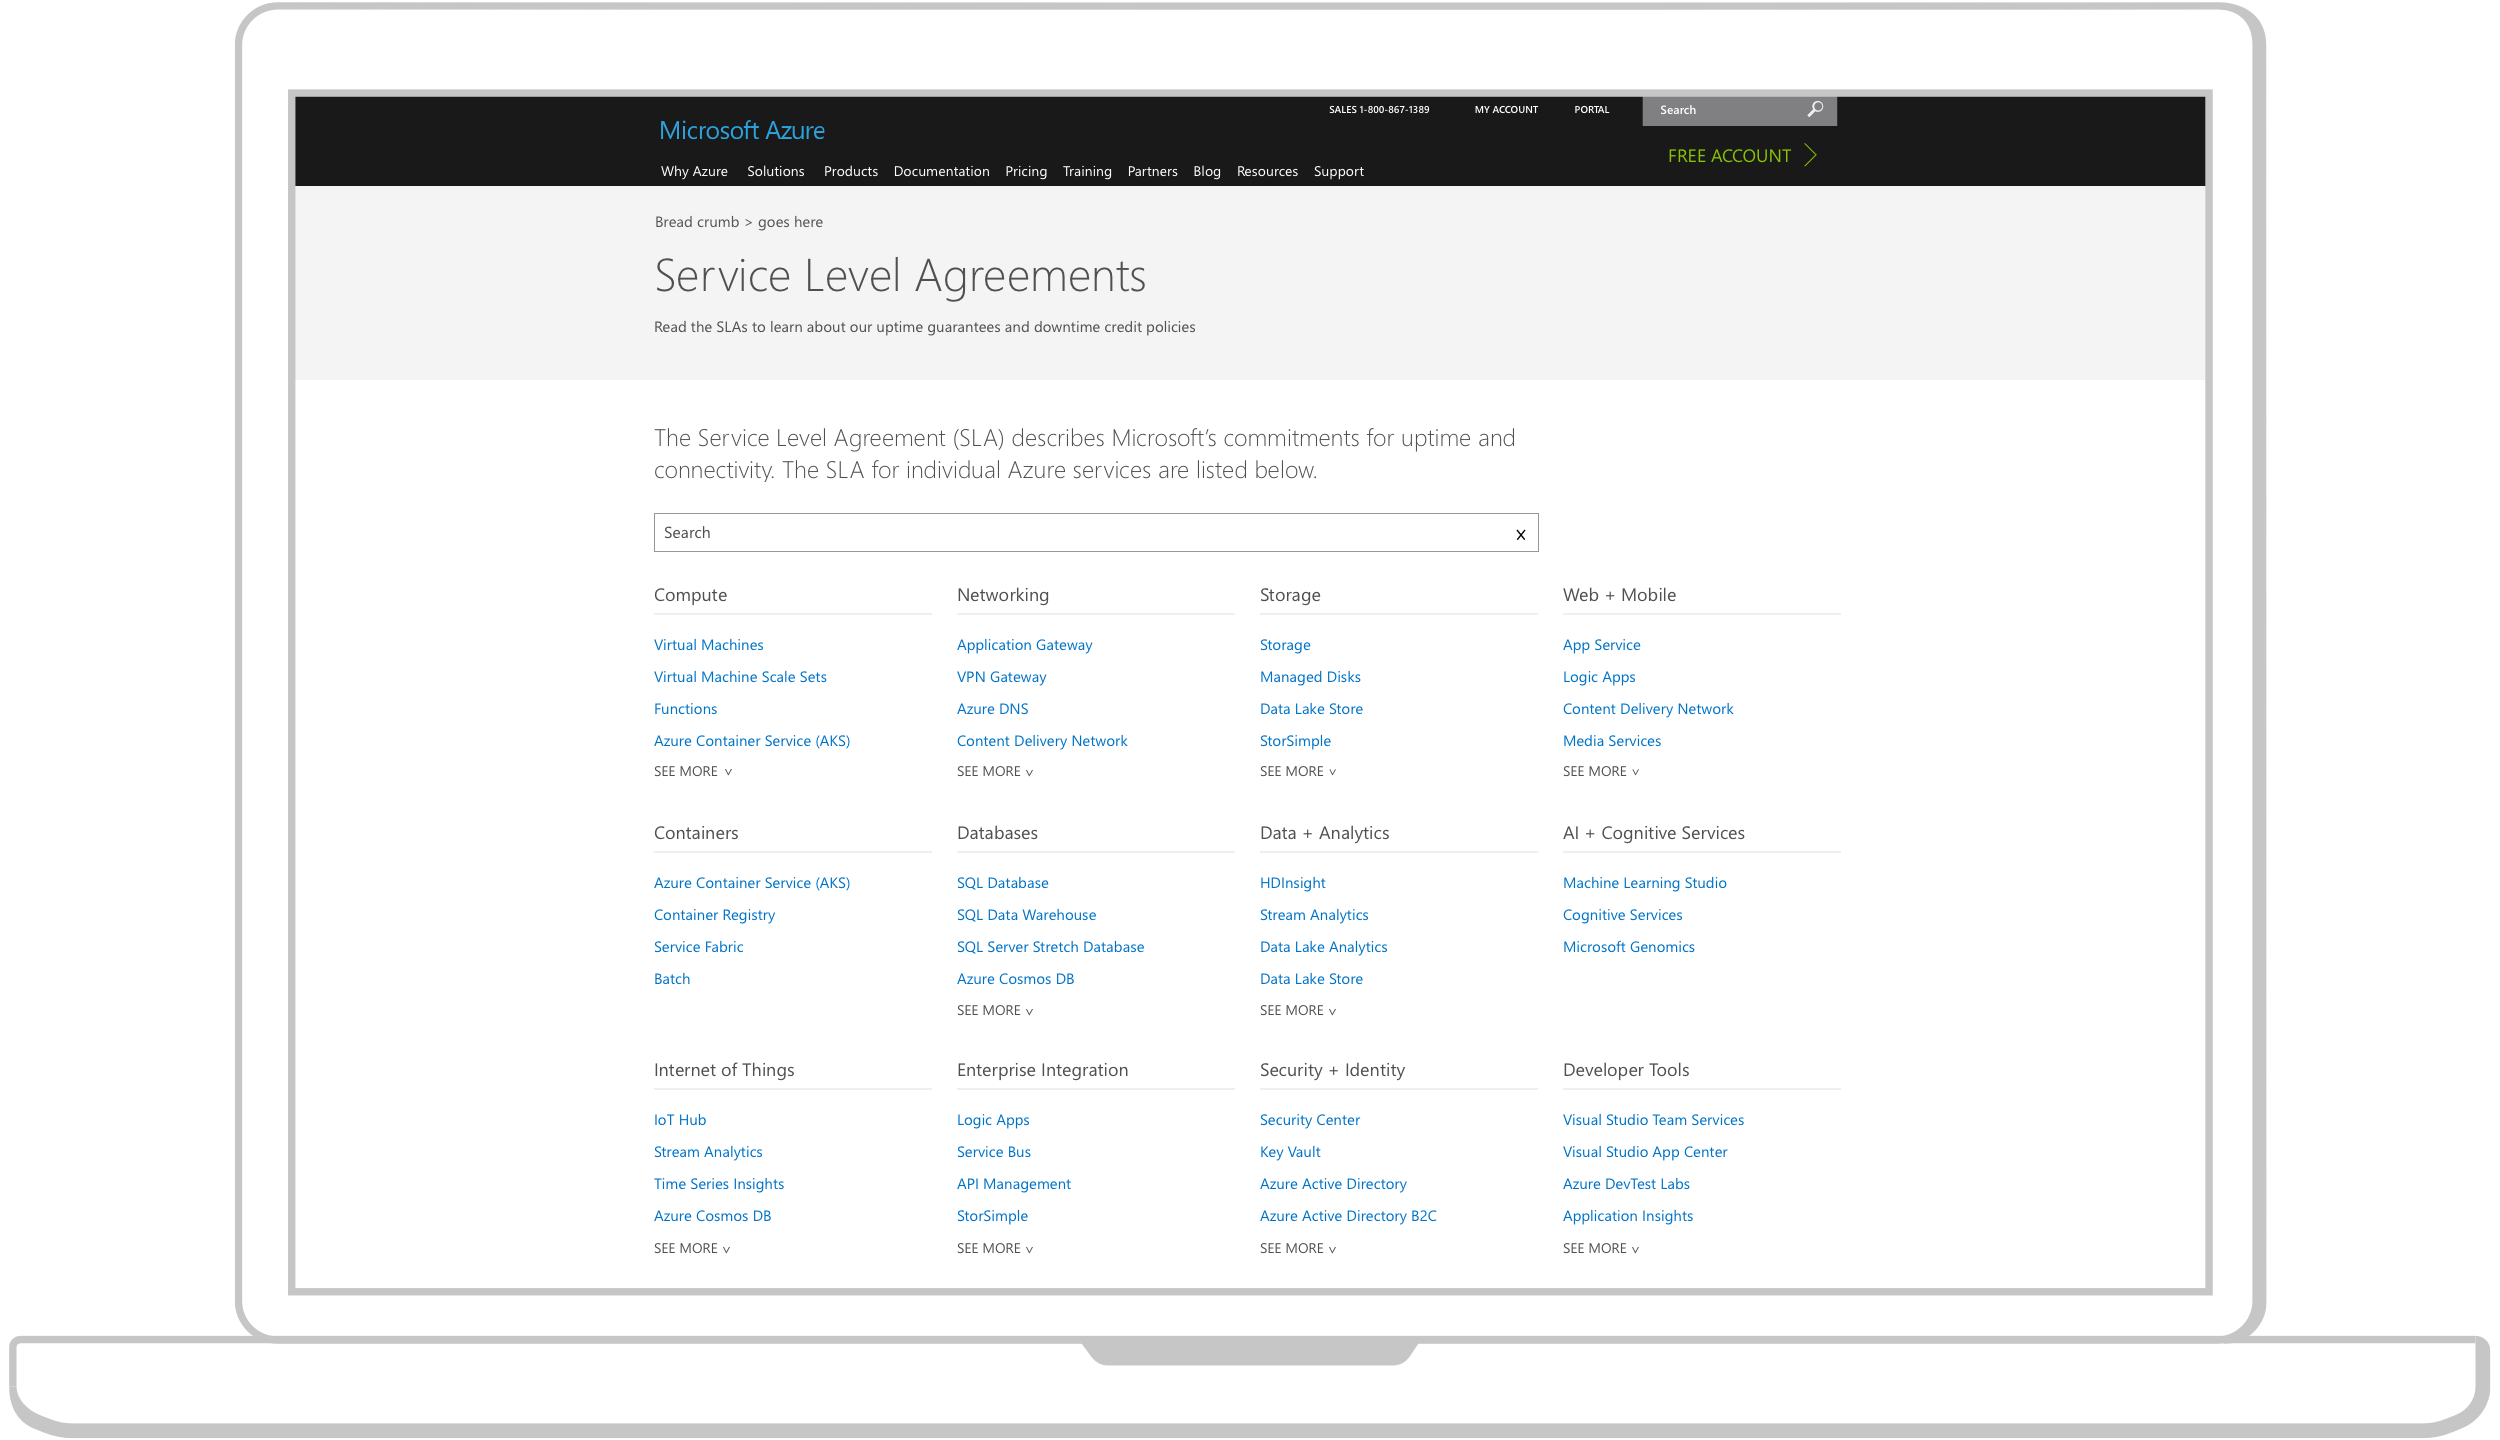The image size is (2500, 1440).
Task: Open the Why Azure menu
Action: point(694,171)
